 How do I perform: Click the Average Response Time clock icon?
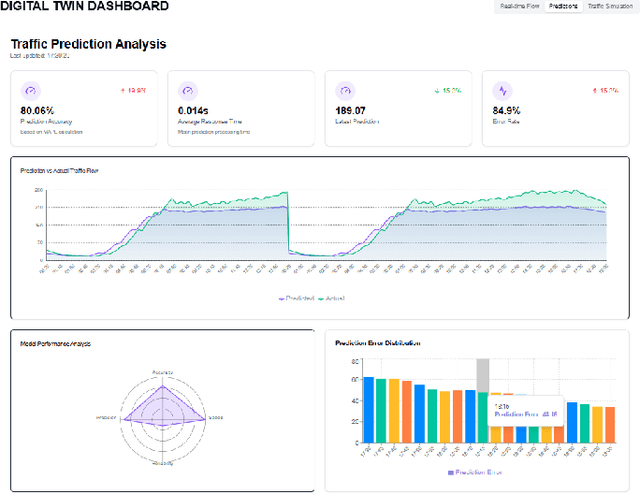coord(187,91)
